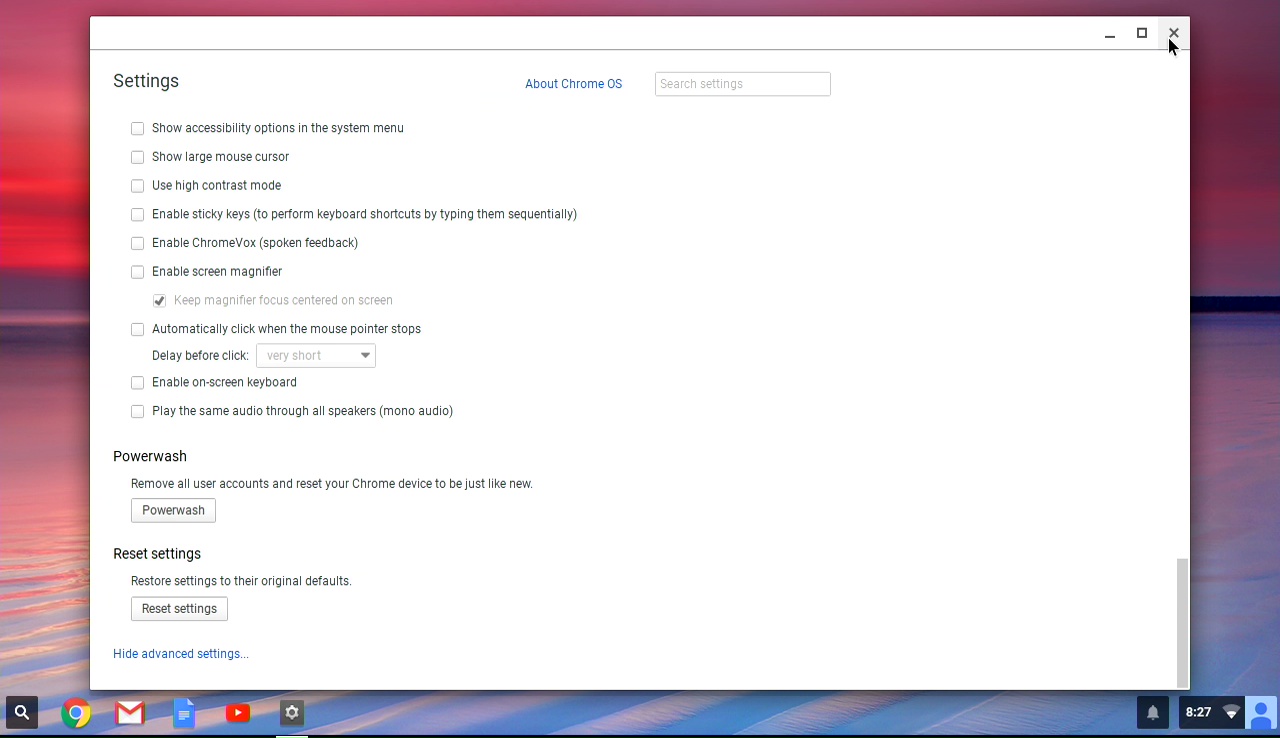Open Gmail from the shelf
Viewport: 1280px width, 738px height.
point(130,713)
